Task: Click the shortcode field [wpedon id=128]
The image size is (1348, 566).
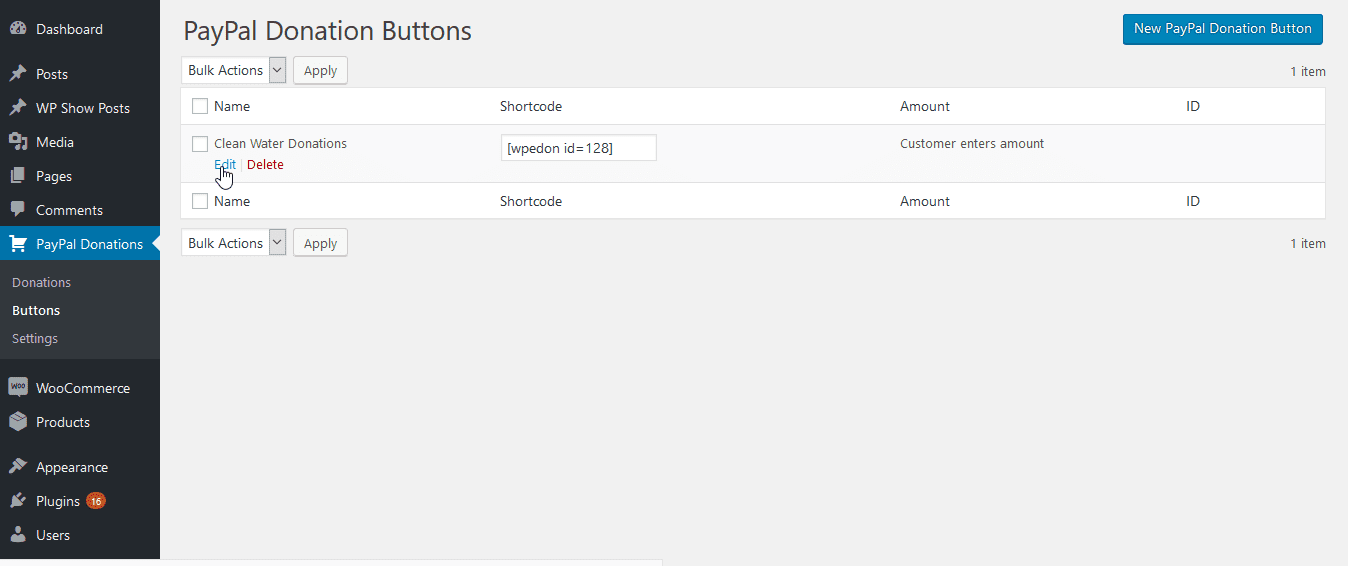Action: (578, 148)
